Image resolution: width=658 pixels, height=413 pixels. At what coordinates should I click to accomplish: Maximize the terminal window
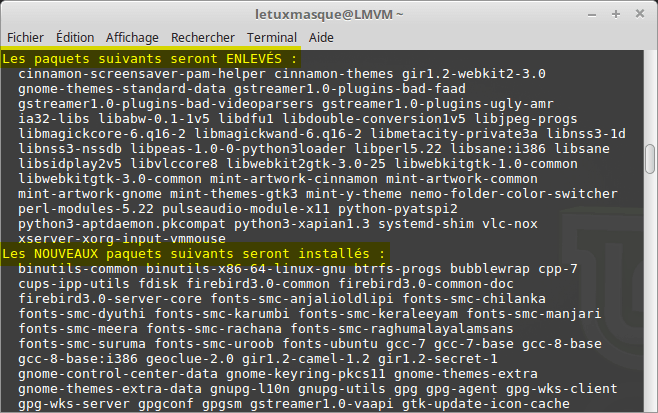point(617,13)
